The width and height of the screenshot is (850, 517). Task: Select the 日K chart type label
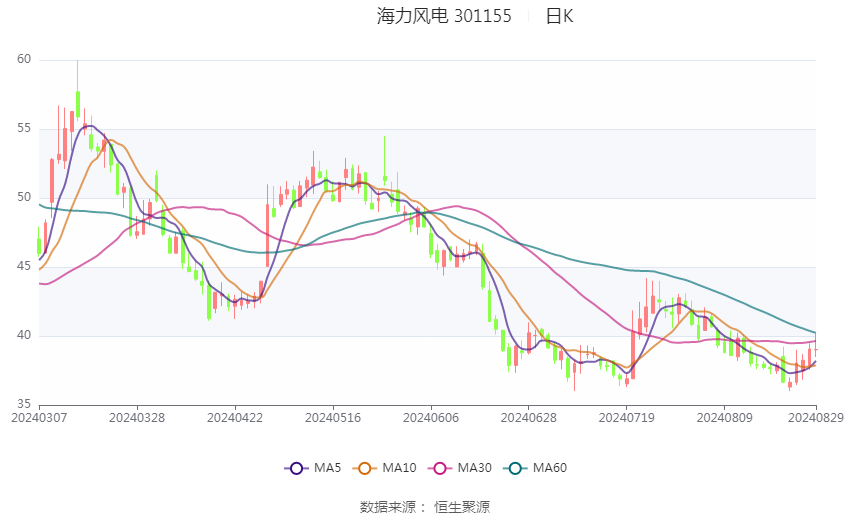tap(559, 16)
